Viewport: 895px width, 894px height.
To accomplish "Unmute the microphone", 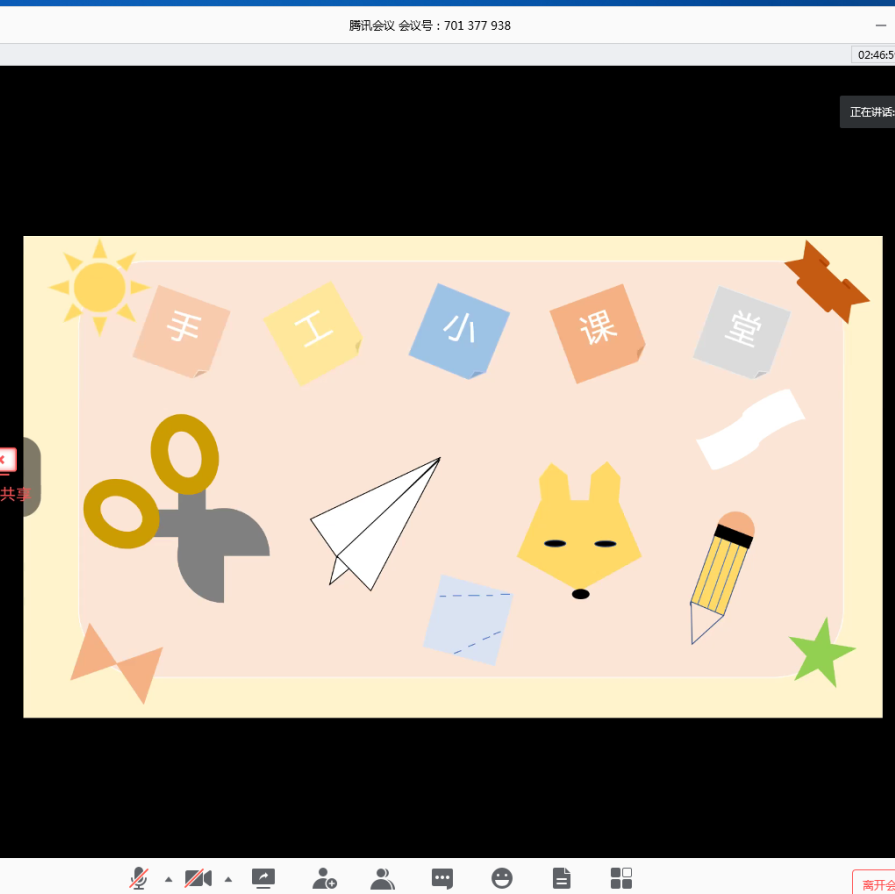I will coord(139,878).
